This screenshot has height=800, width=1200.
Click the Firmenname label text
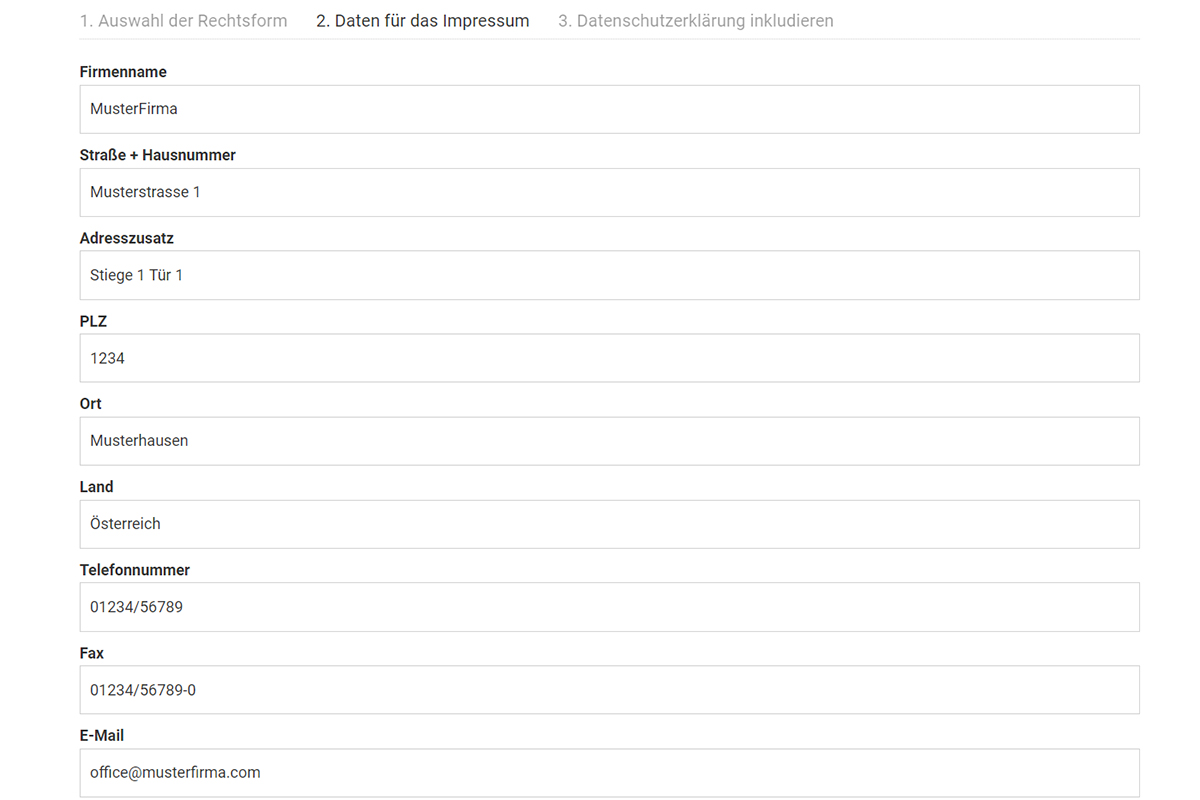click(x=123, y=72)
